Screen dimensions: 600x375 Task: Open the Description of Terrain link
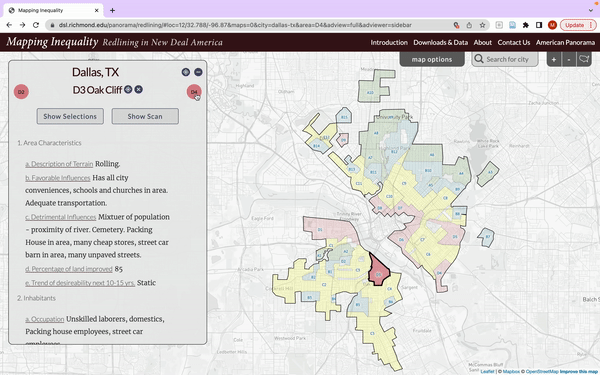(59, 164)
